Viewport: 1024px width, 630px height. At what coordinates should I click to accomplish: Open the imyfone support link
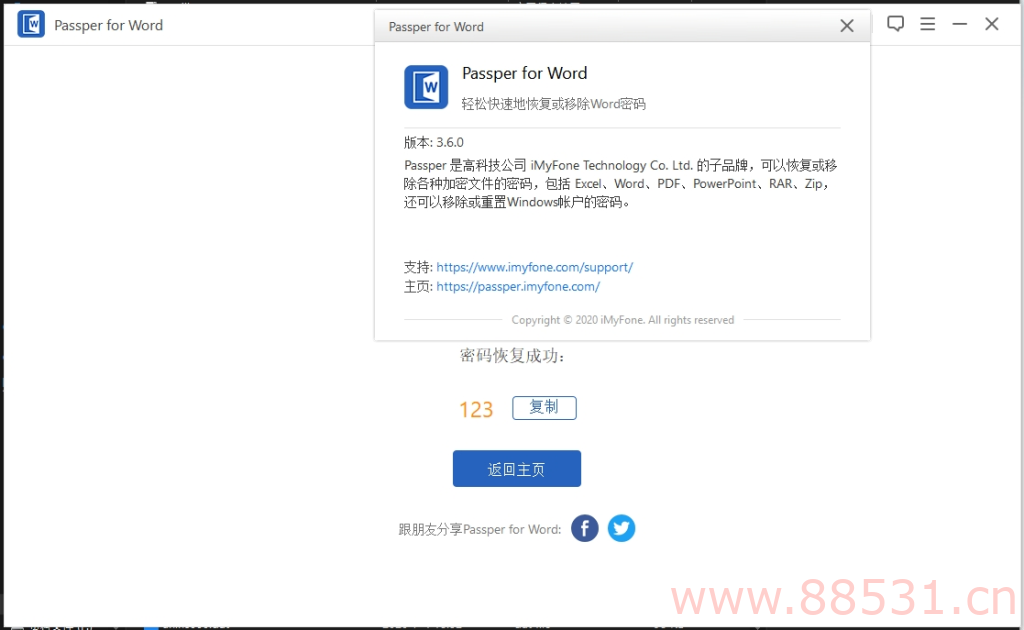point(534,267)
